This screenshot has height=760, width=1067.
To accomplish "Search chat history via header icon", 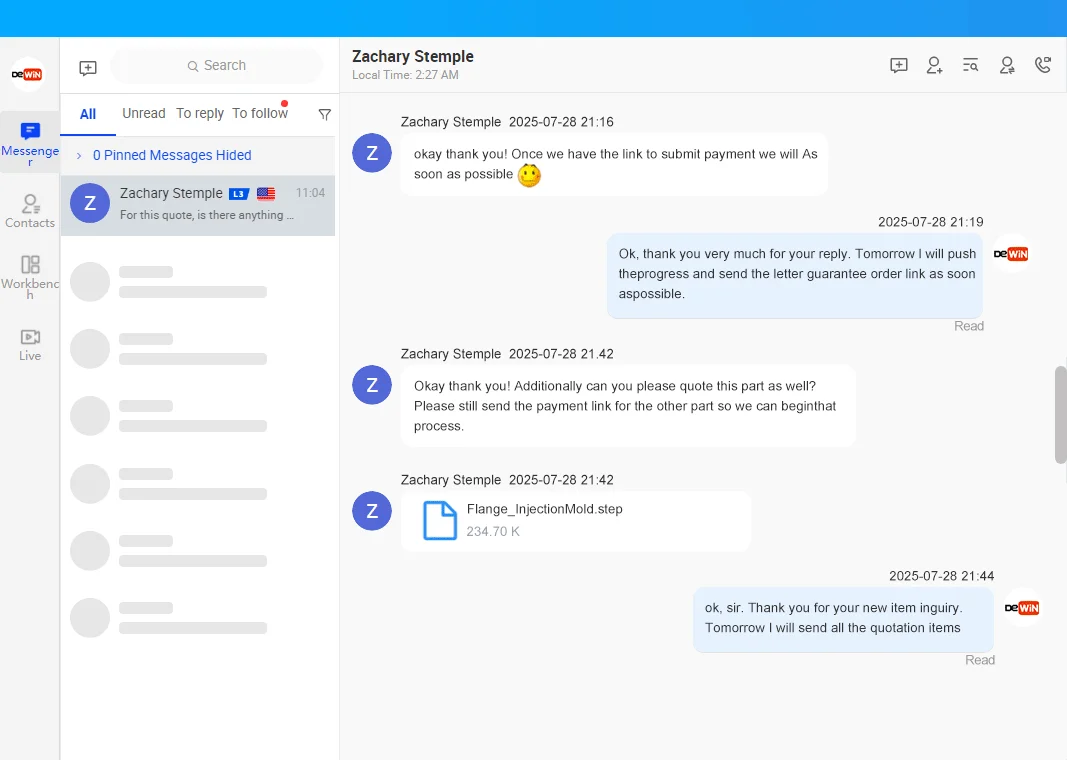I will click(970, 65).
